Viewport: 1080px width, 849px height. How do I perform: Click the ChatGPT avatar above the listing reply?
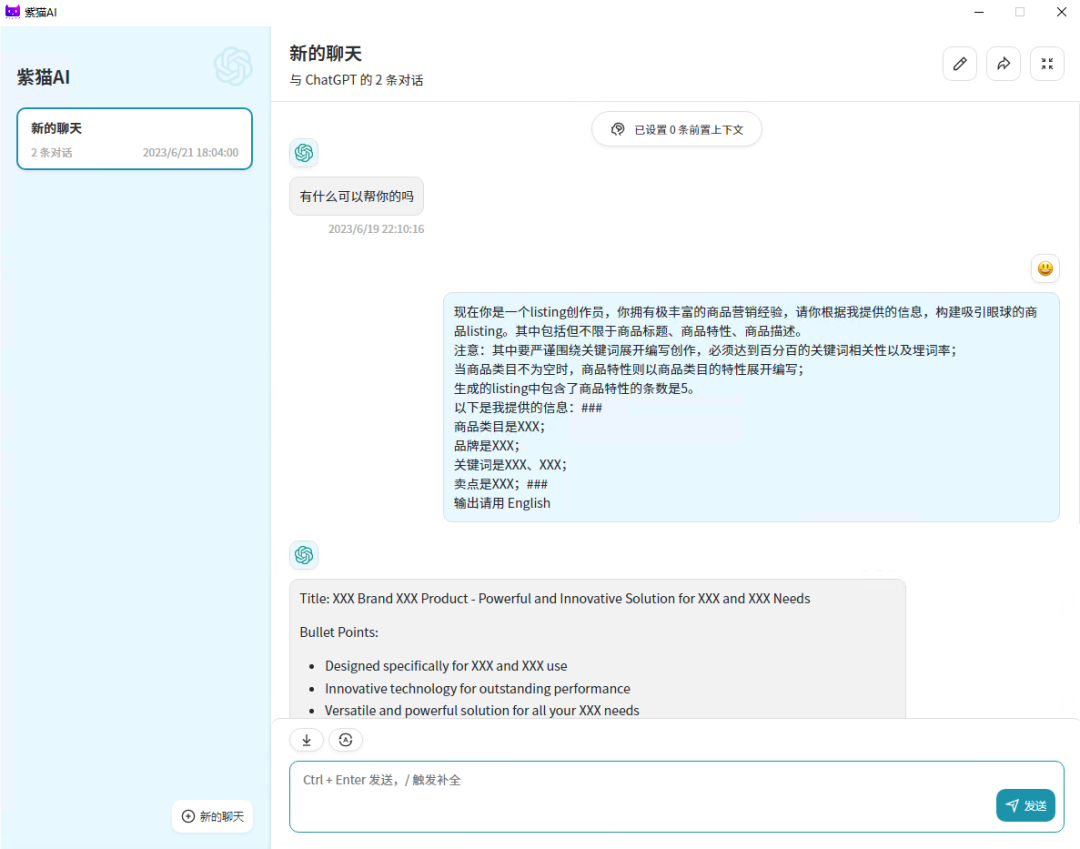(304, 555)
